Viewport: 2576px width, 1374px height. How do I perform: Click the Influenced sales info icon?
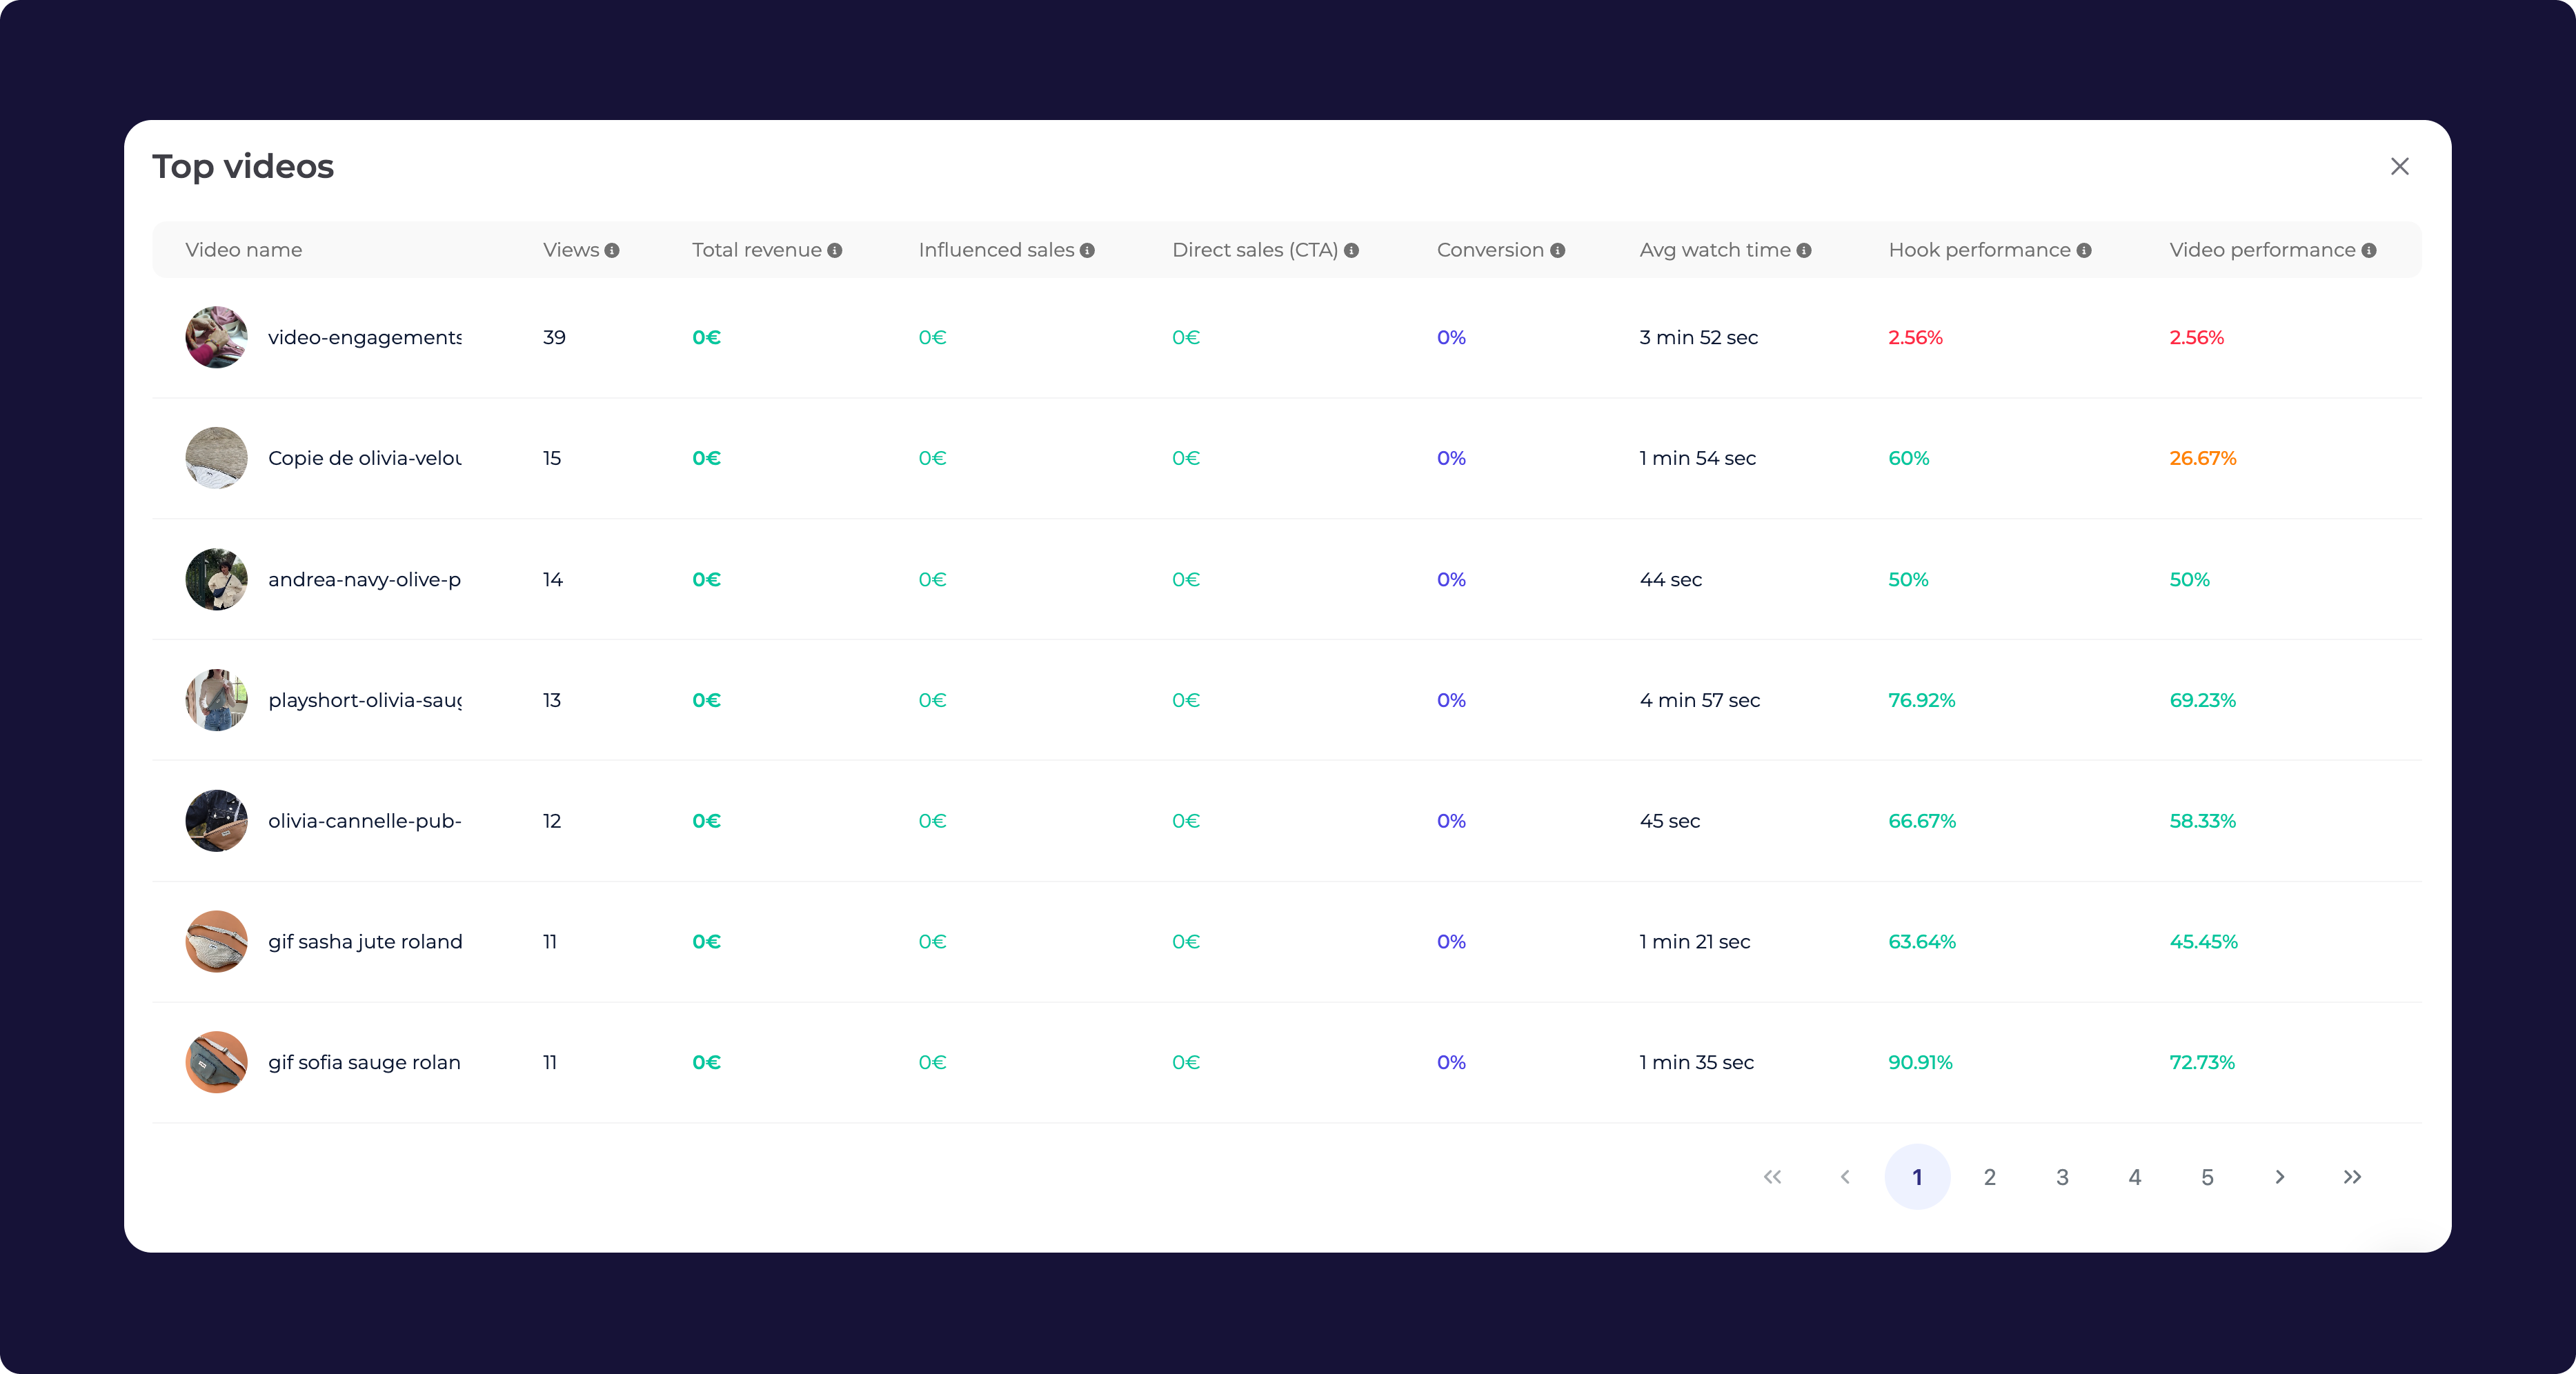click(1087, 251)
